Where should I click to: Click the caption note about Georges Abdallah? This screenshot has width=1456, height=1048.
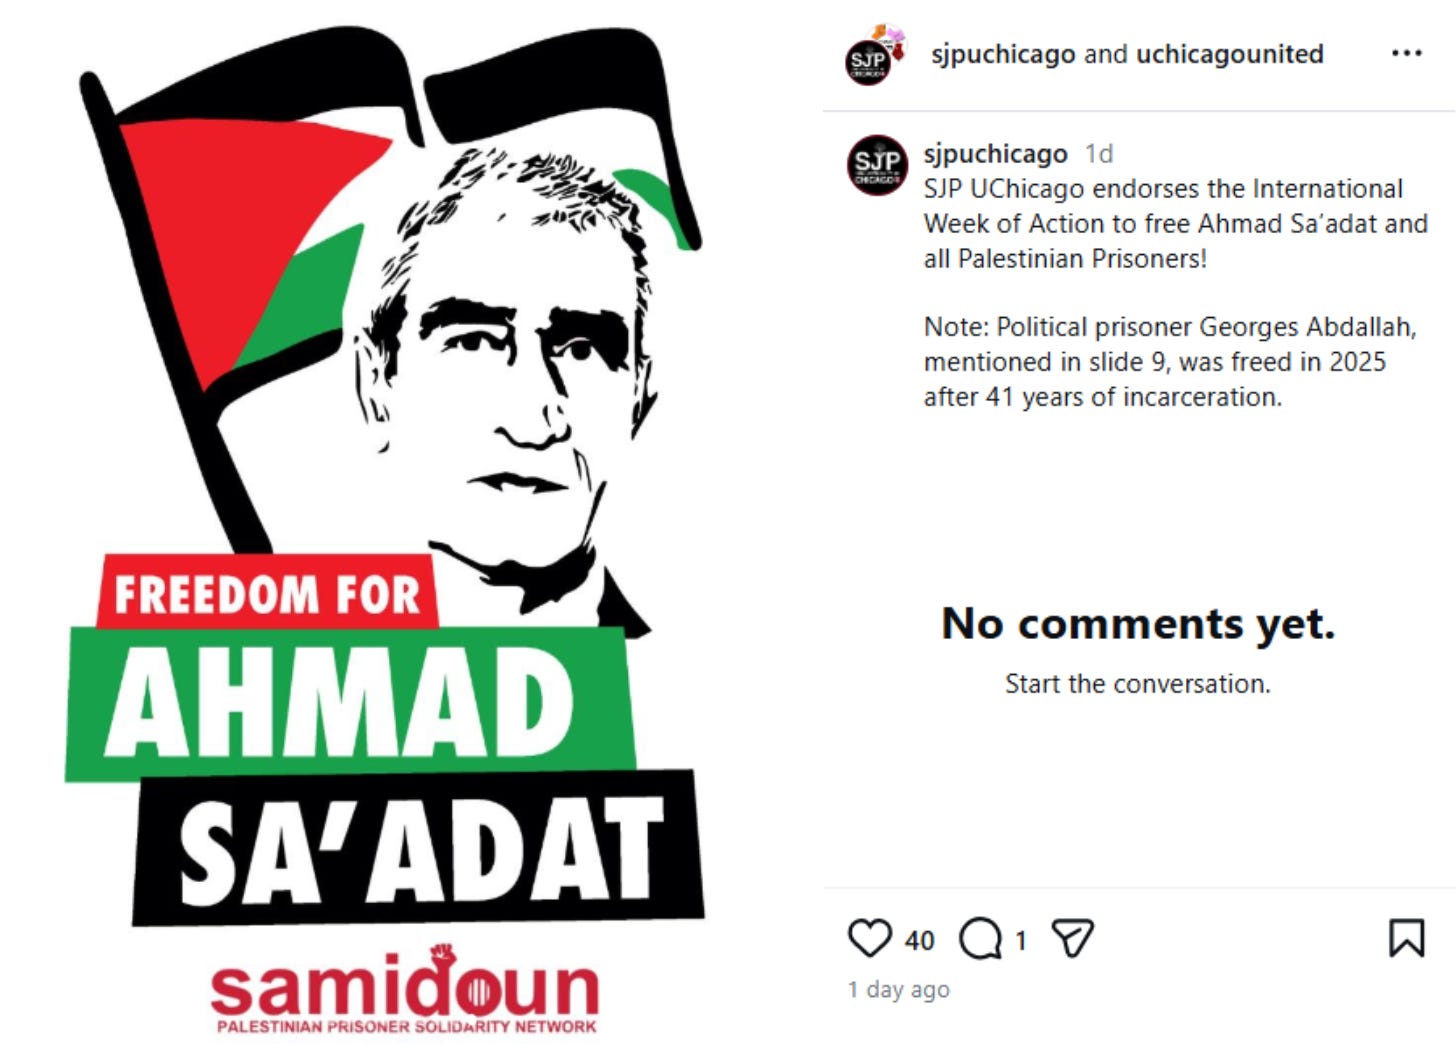click(1170, 362)
